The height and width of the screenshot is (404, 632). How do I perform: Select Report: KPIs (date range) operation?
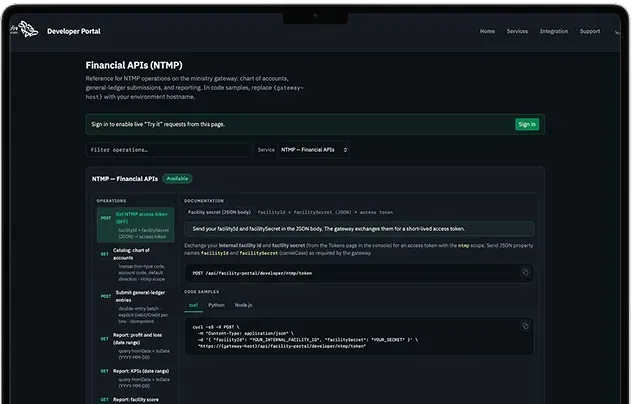(135, 378)
